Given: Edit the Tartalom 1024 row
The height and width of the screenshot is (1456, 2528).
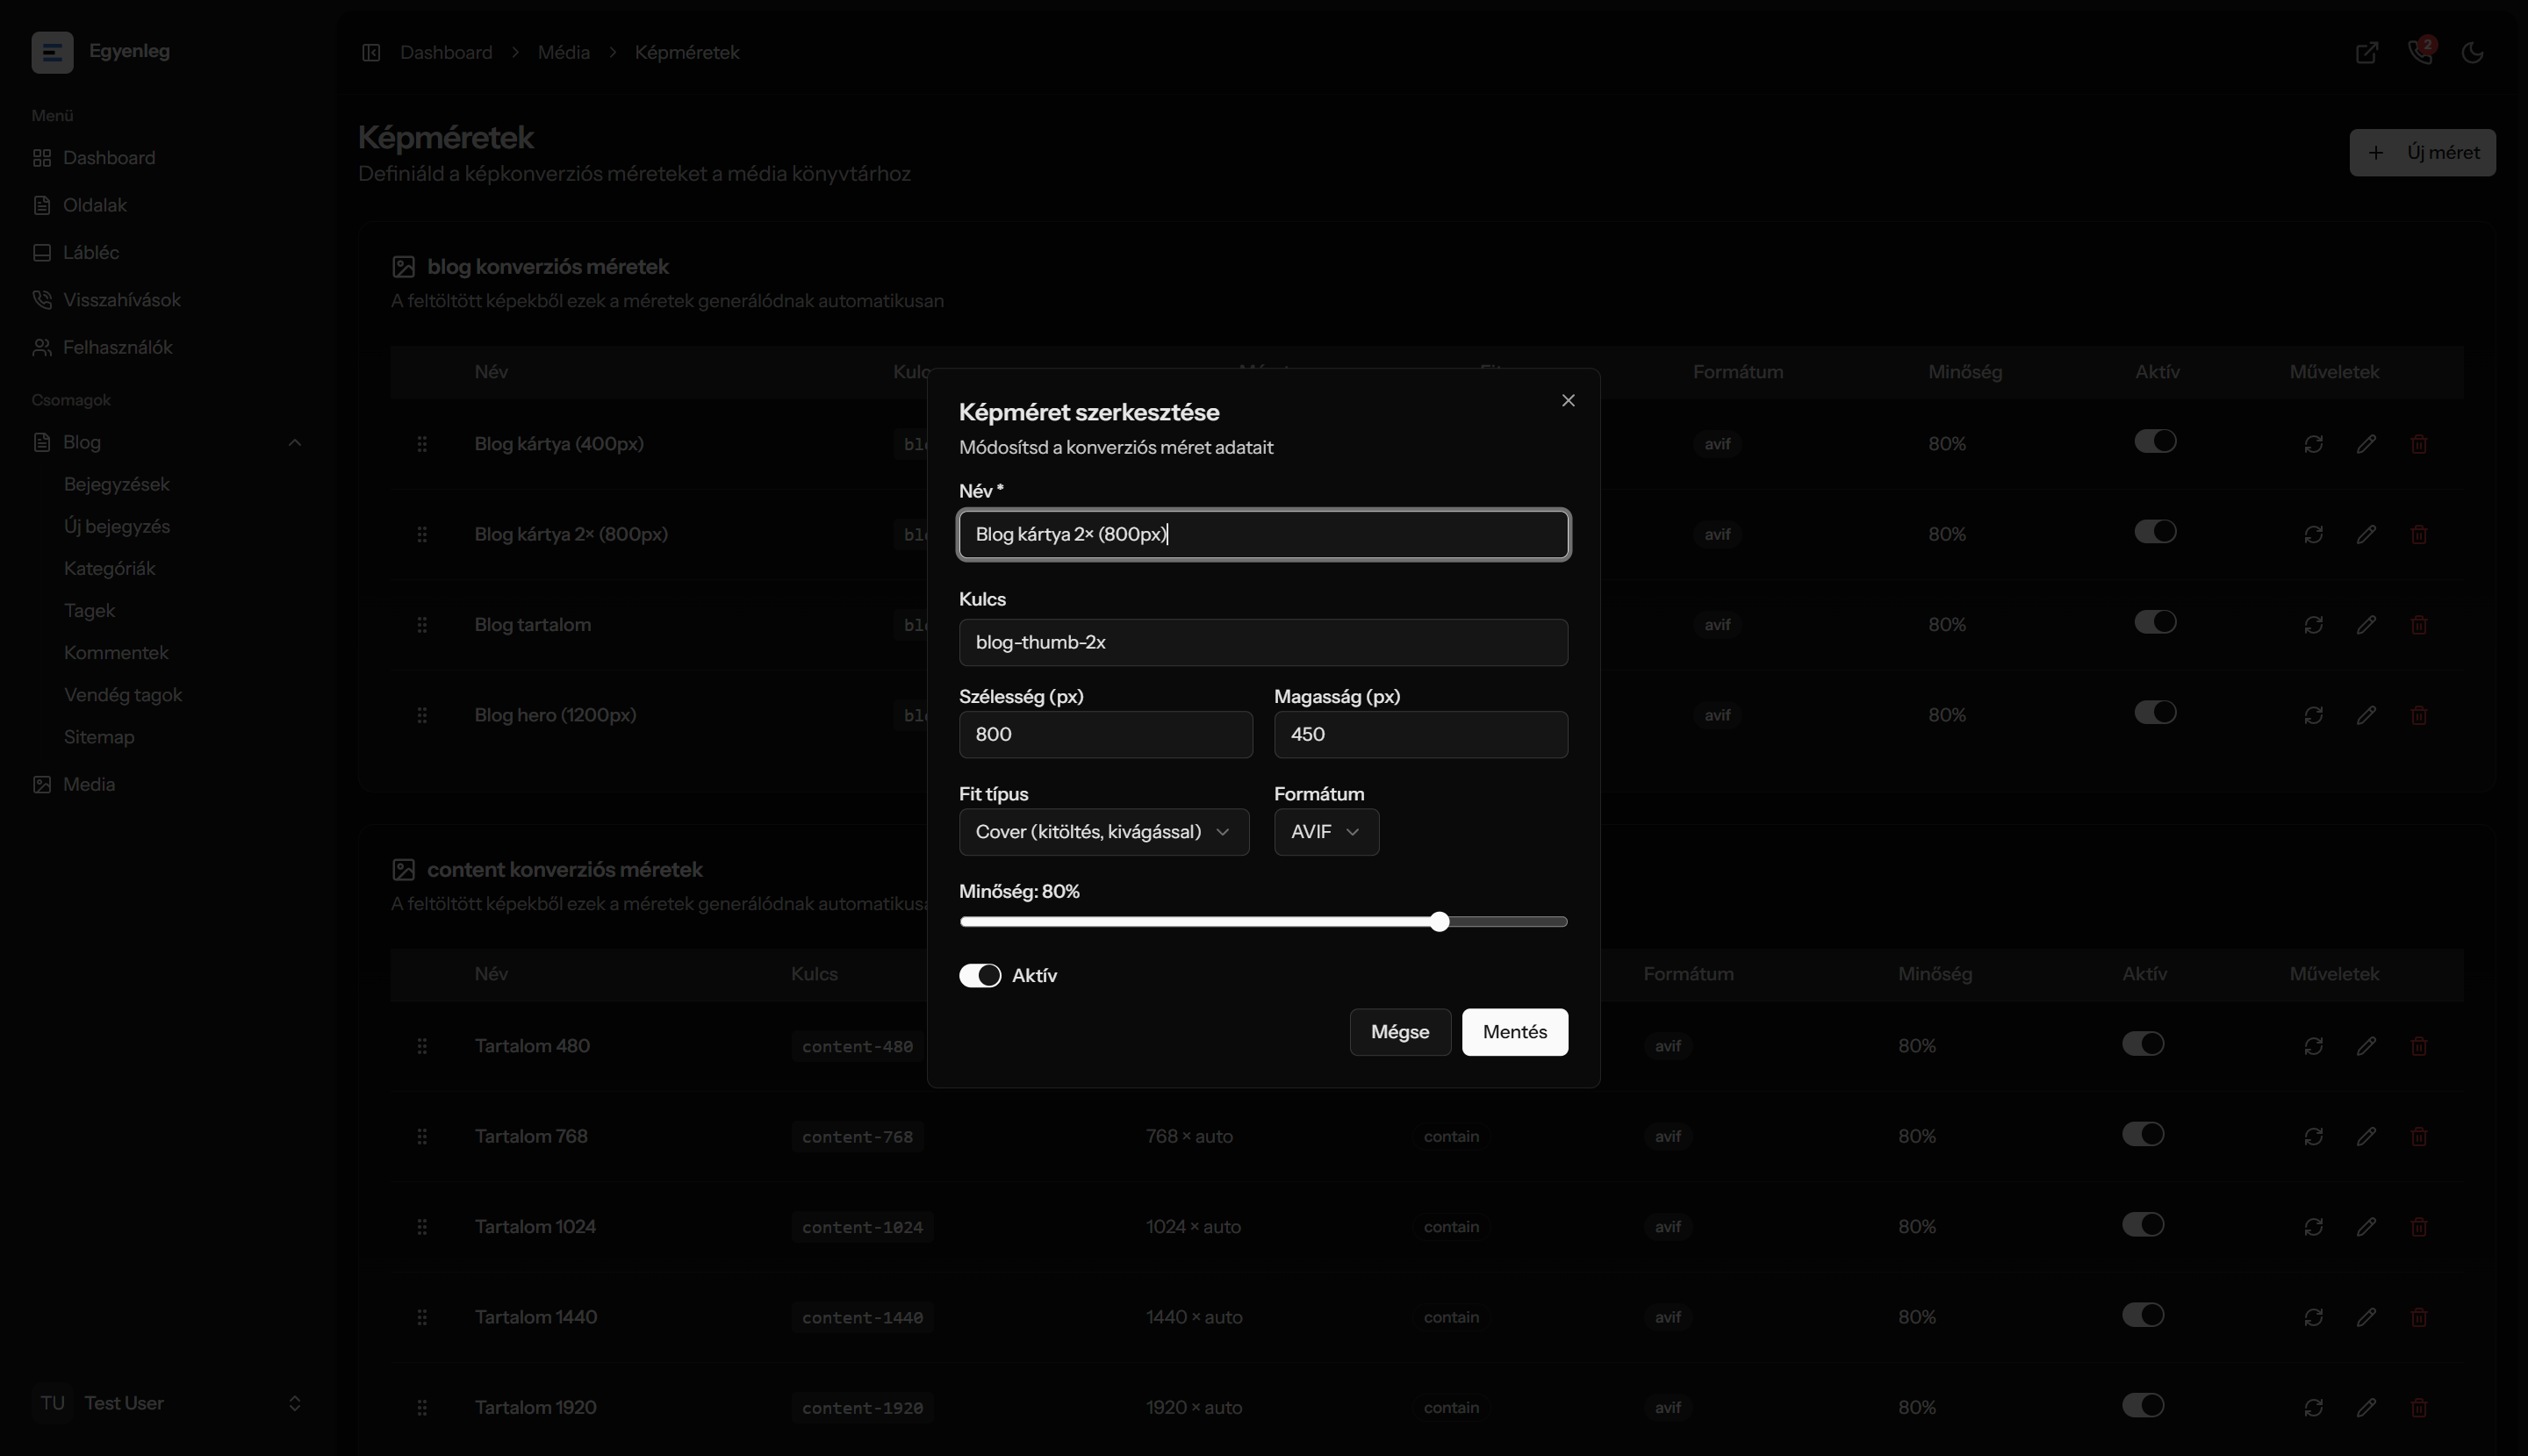Looking at the screenshot, I should (2366, 1227).
